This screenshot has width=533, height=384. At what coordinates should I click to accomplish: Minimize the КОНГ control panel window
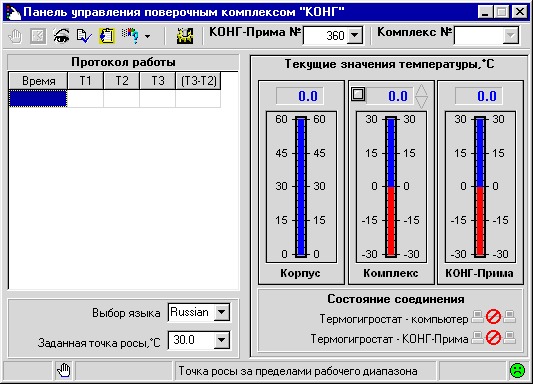point(485,12)
